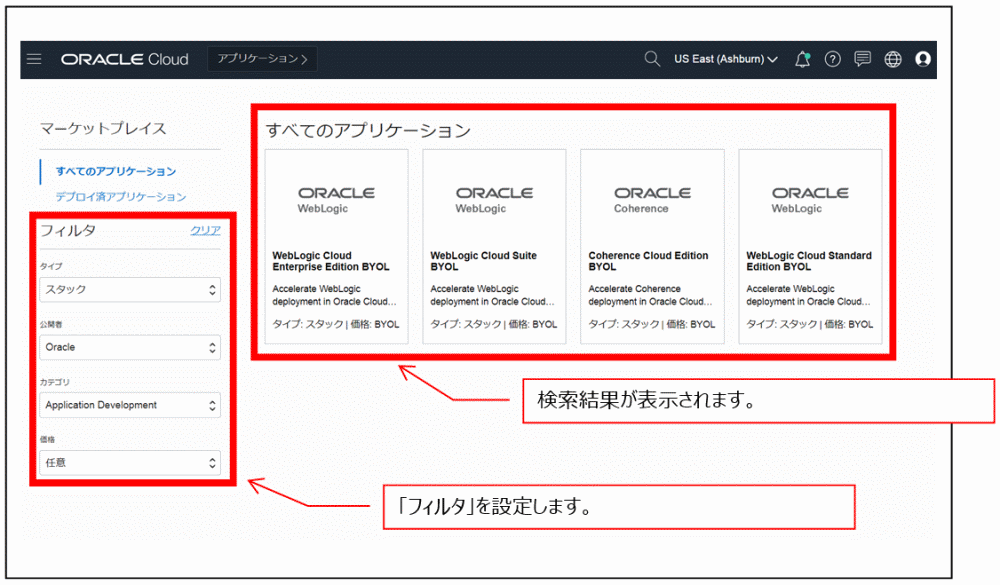
Task: Expand the カテゴリ Application Development dropdown
Action: click(x=130, y=404)
